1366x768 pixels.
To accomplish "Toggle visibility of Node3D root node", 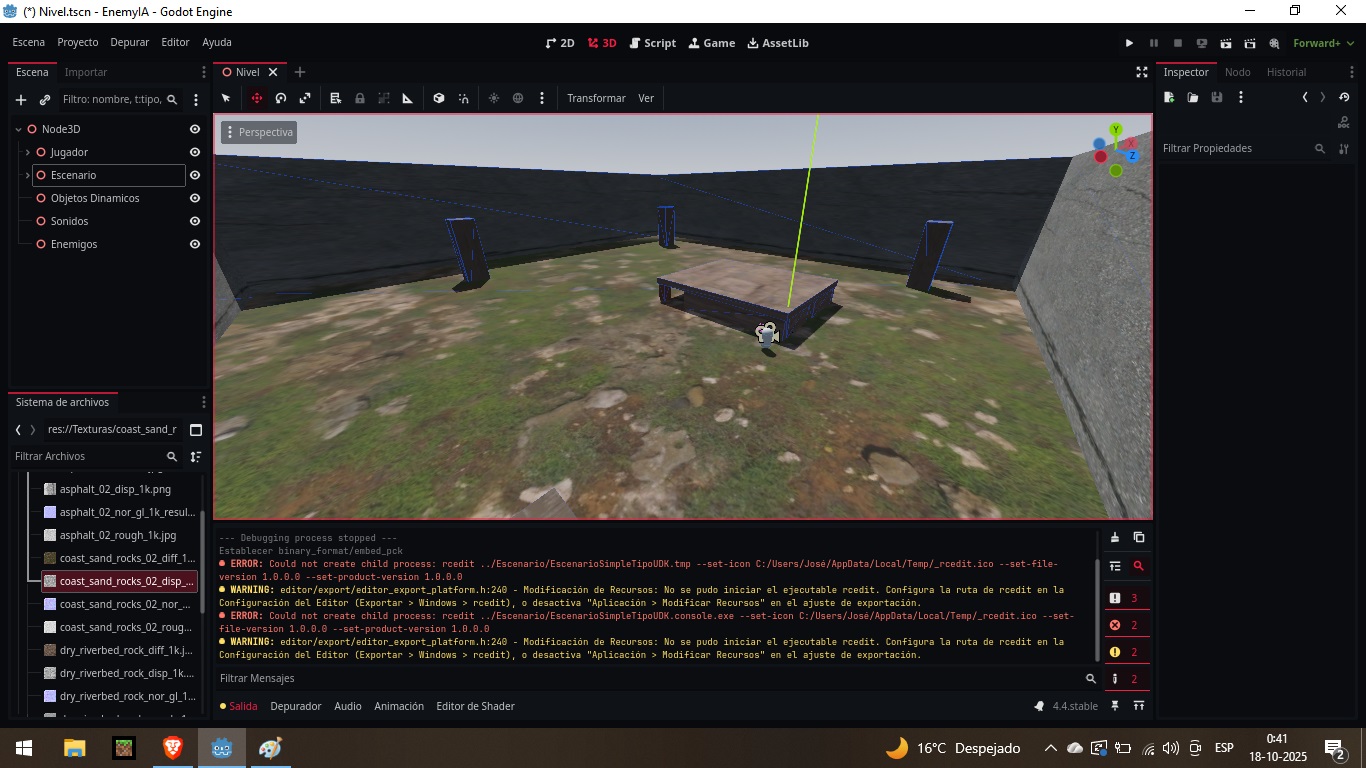I will [195, 129].
